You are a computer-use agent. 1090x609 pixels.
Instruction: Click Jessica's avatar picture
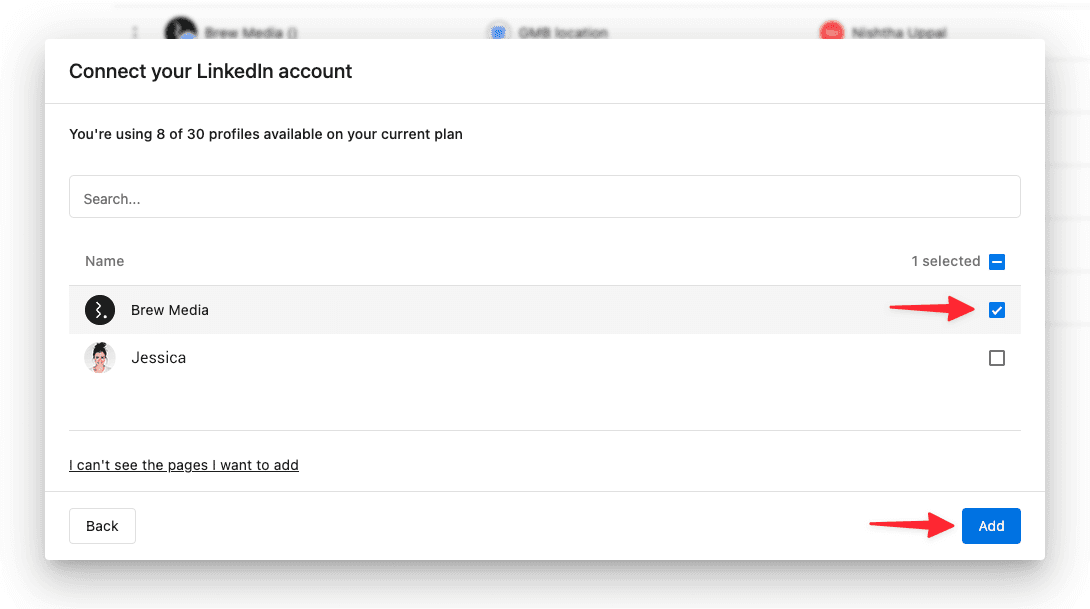[99, 358]
